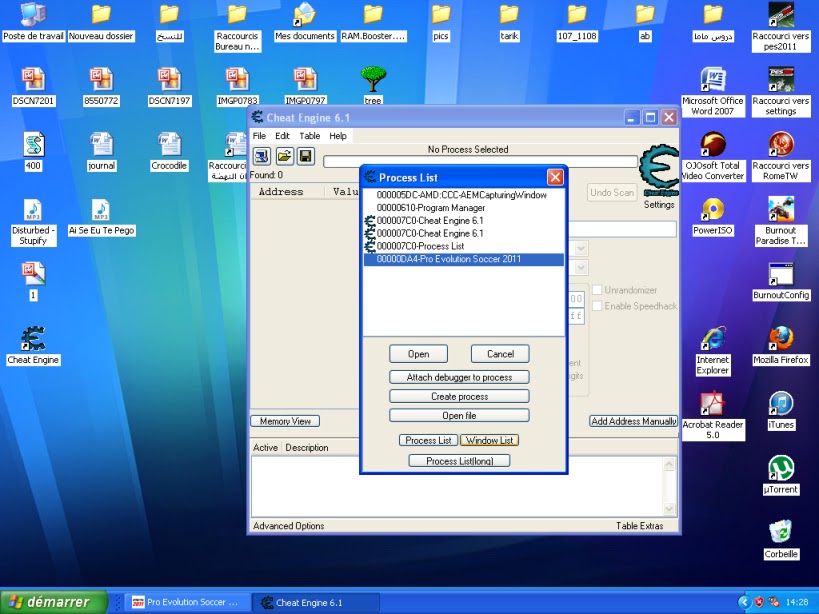Expand hidden system tray icons arrow

744,603
